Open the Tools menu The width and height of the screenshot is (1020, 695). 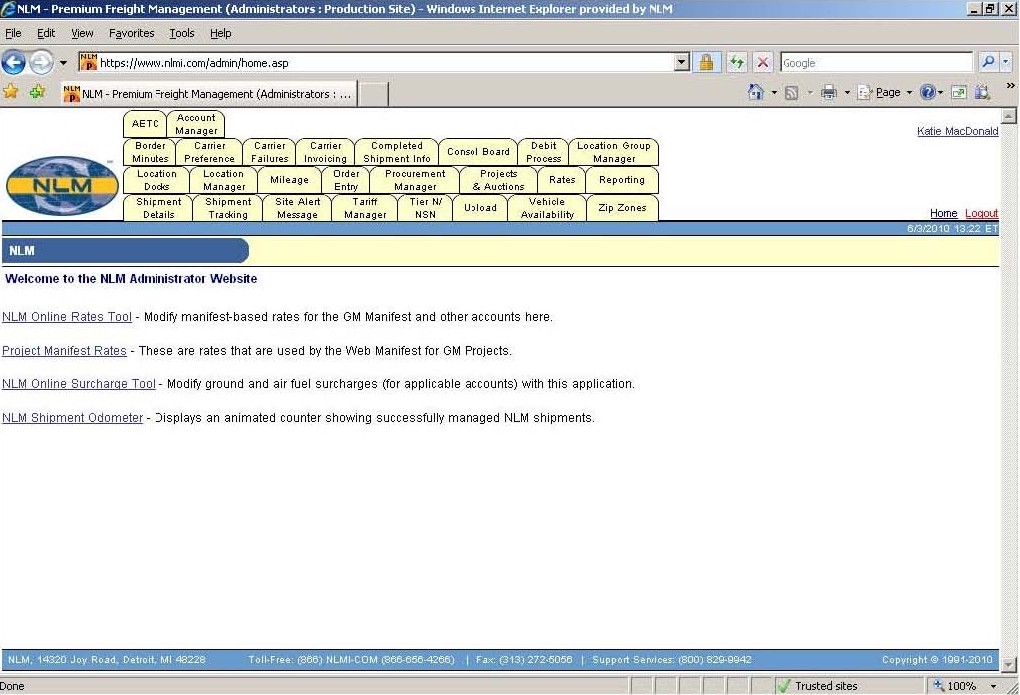click(x=181, y=33)
